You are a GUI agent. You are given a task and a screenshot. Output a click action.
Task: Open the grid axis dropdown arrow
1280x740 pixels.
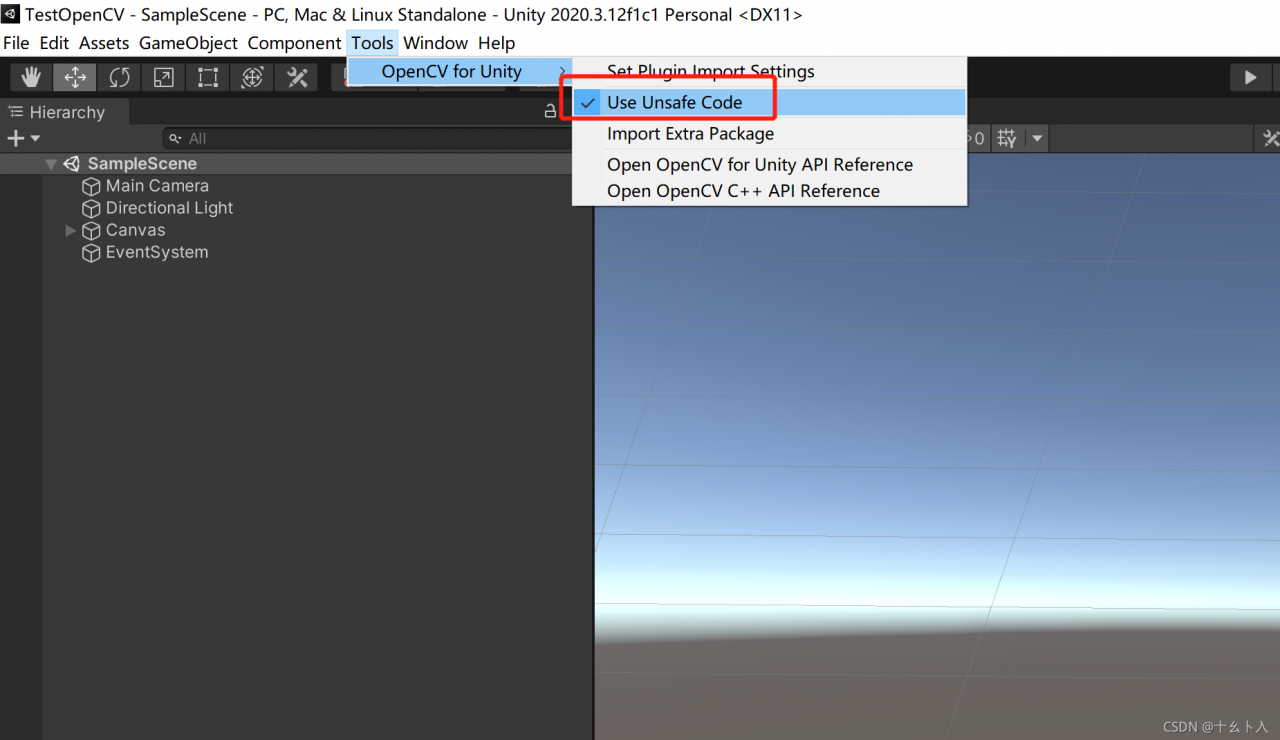(1037, 139)
